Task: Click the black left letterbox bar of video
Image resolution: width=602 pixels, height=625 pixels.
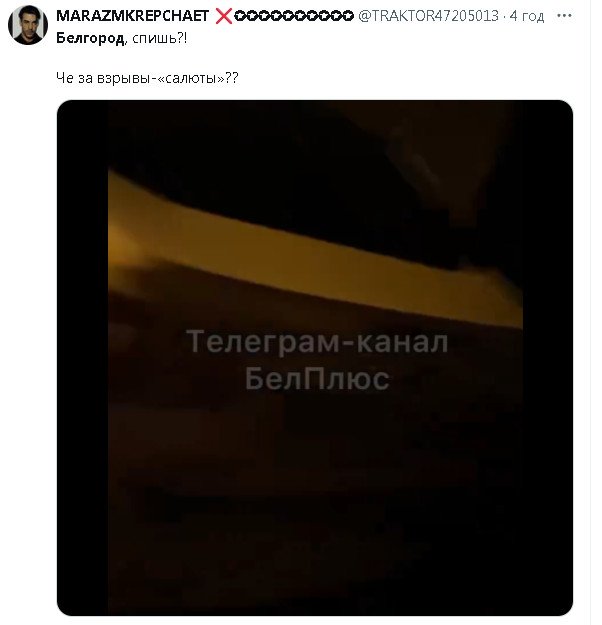Action: click(83, 358)
